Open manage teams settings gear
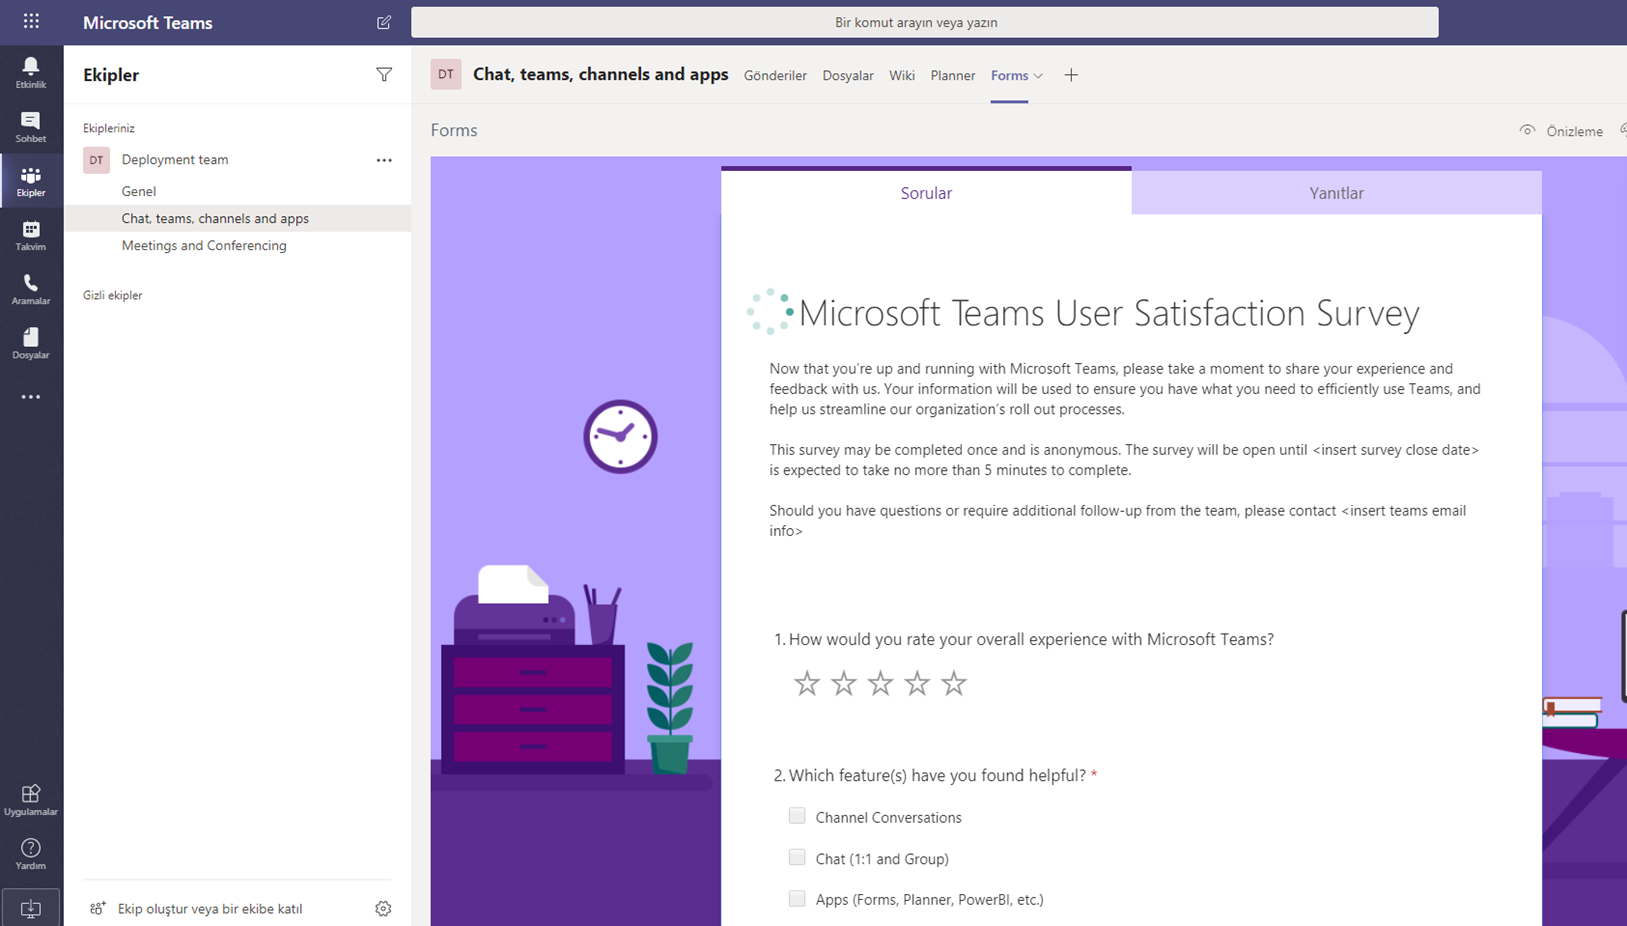1627x926 pixels. (383, 909)
